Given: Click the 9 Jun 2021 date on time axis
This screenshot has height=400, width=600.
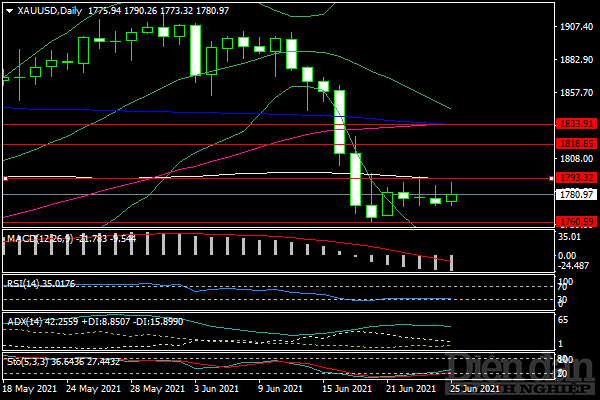Looking at the screenshot, I should [277, 387].
